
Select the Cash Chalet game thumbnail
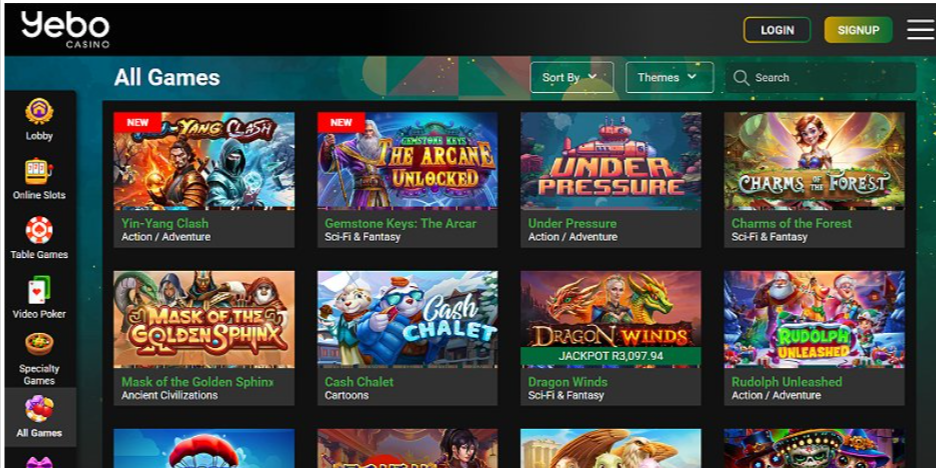(407, 319)
